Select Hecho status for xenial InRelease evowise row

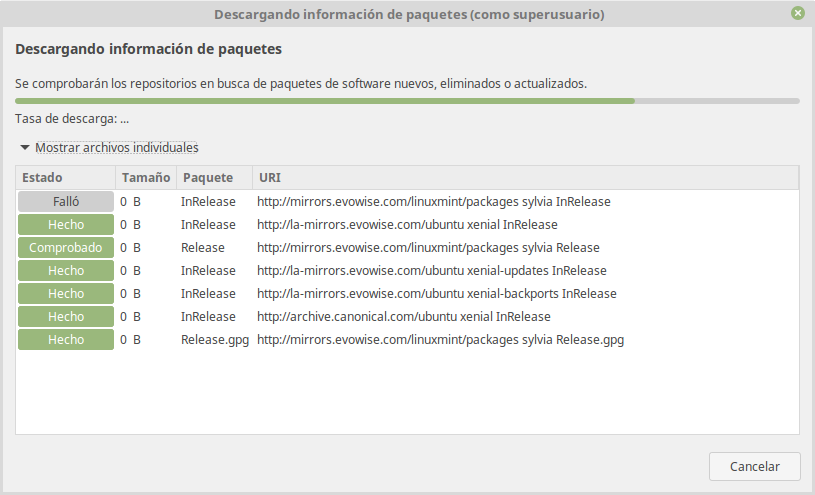click(66, 225)
